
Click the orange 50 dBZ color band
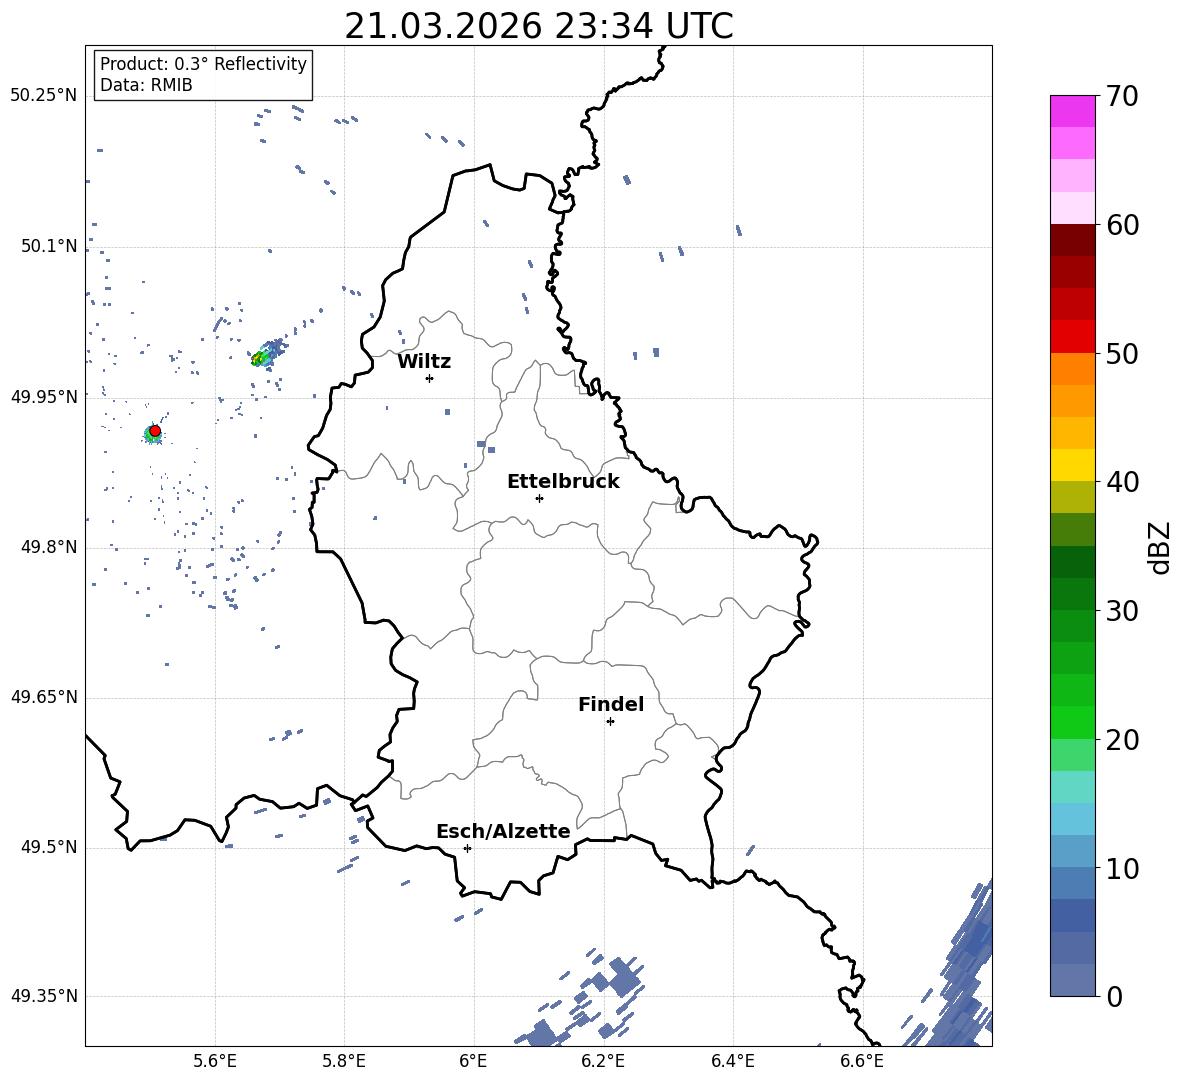click(1072, 368)
